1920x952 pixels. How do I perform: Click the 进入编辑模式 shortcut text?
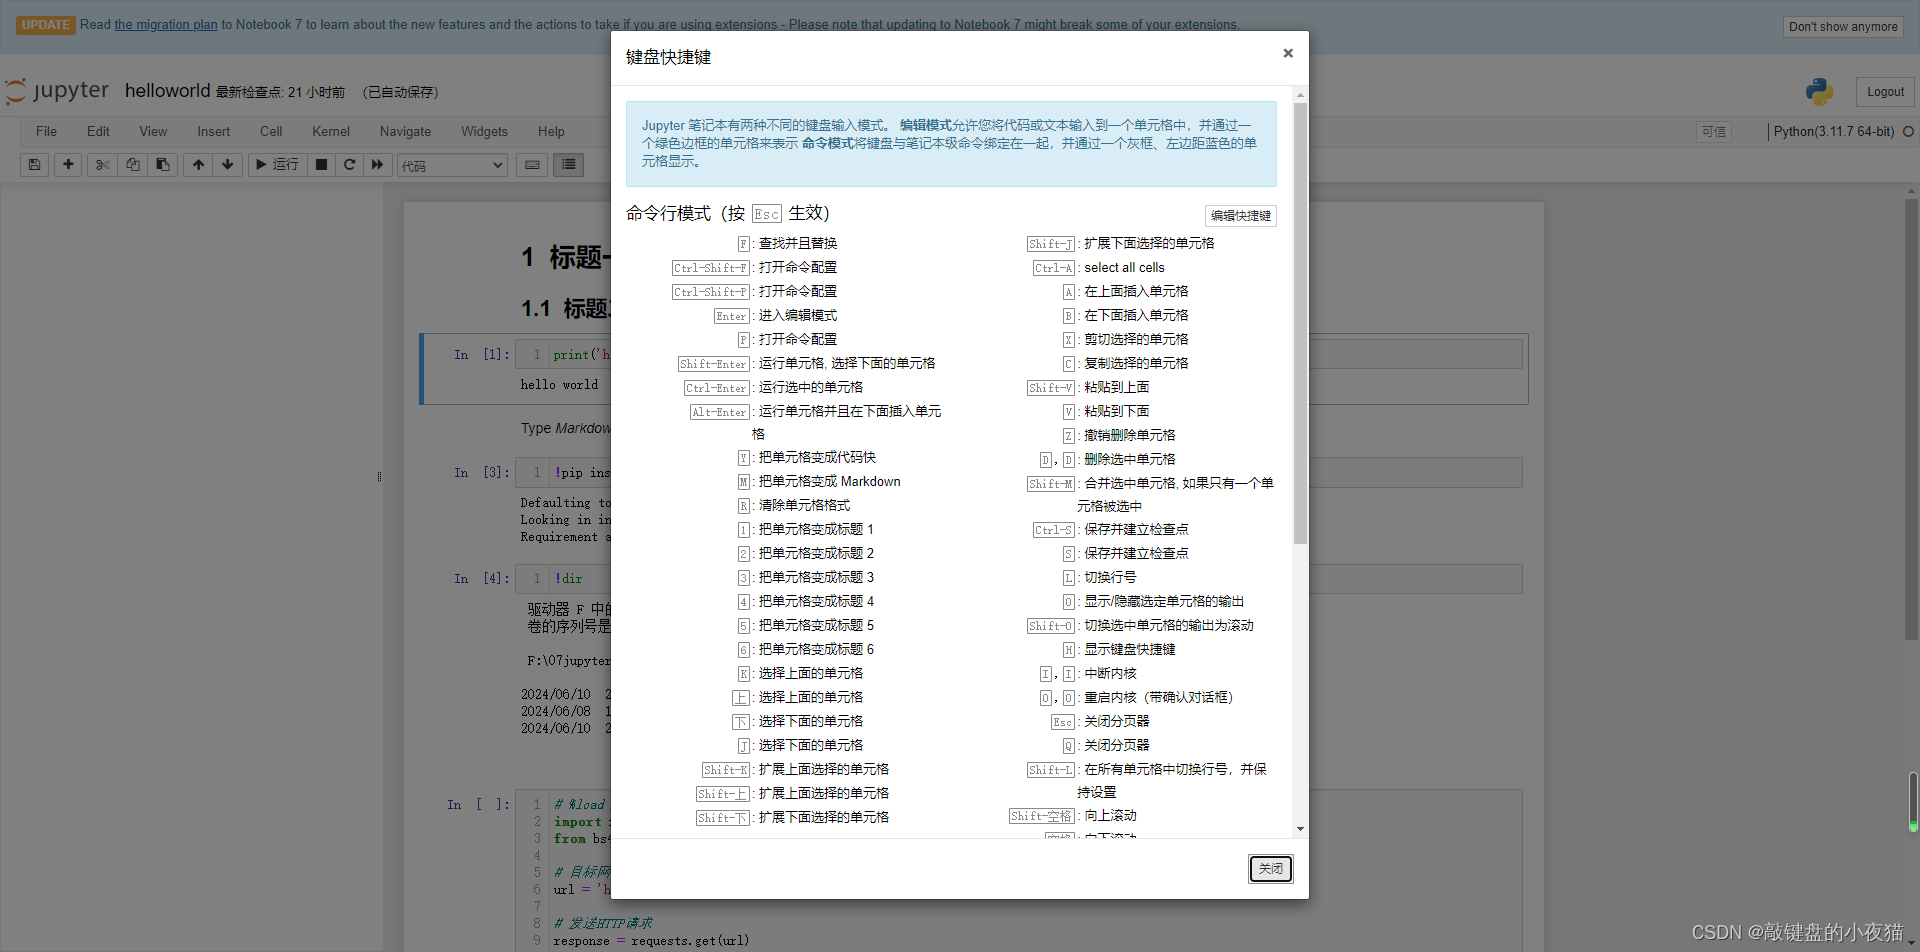pyautogui.click(x=798, y=316)
